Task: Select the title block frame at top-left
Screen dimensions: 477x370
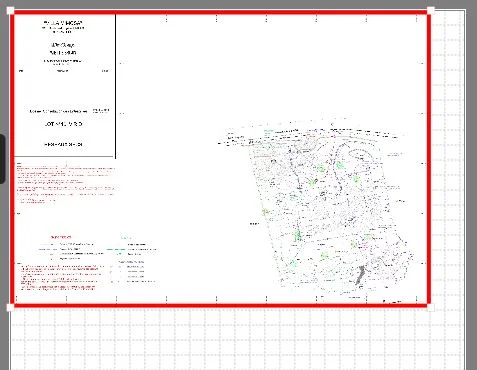Action: [x=65, y=85]
